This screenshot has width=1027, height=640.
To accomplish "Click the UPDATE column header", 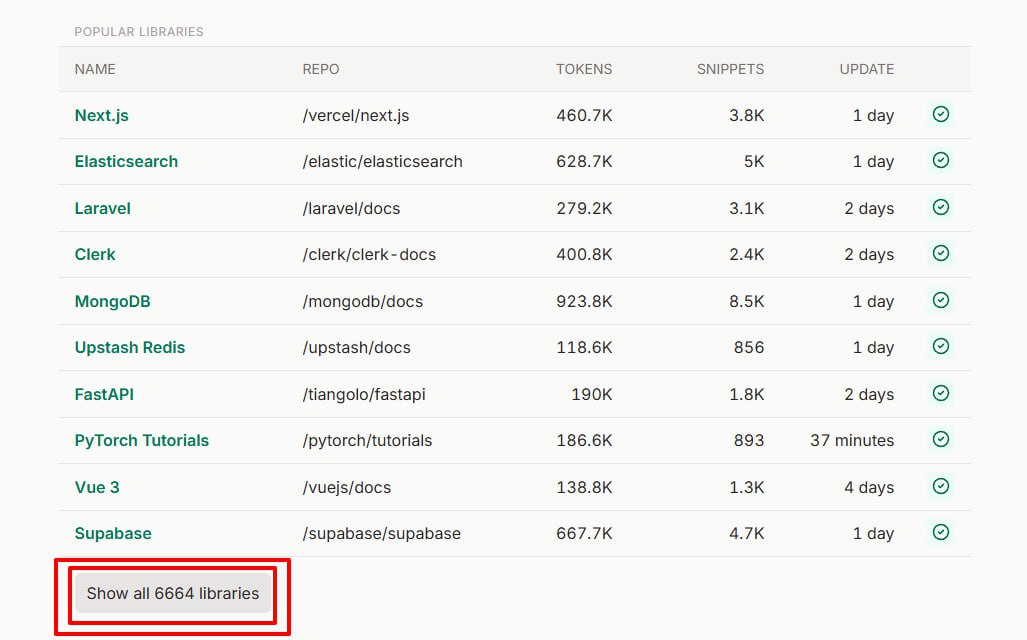I will coord(866,69).
